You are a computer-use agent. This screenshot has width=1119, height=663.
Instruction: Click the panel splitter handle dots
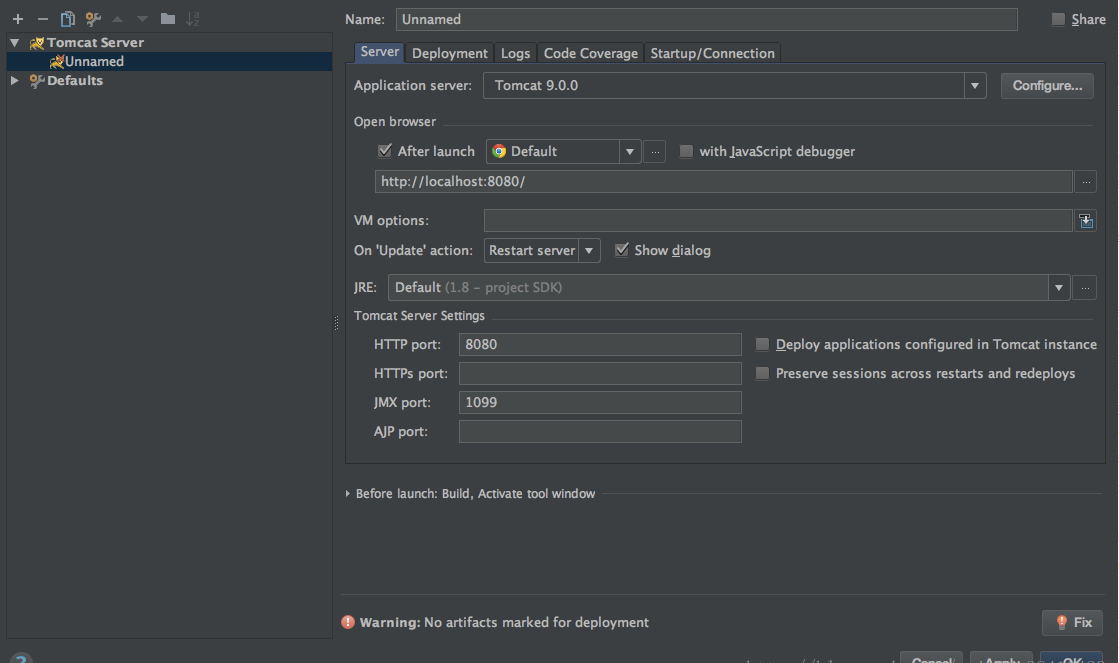click(x=336, y=323)
